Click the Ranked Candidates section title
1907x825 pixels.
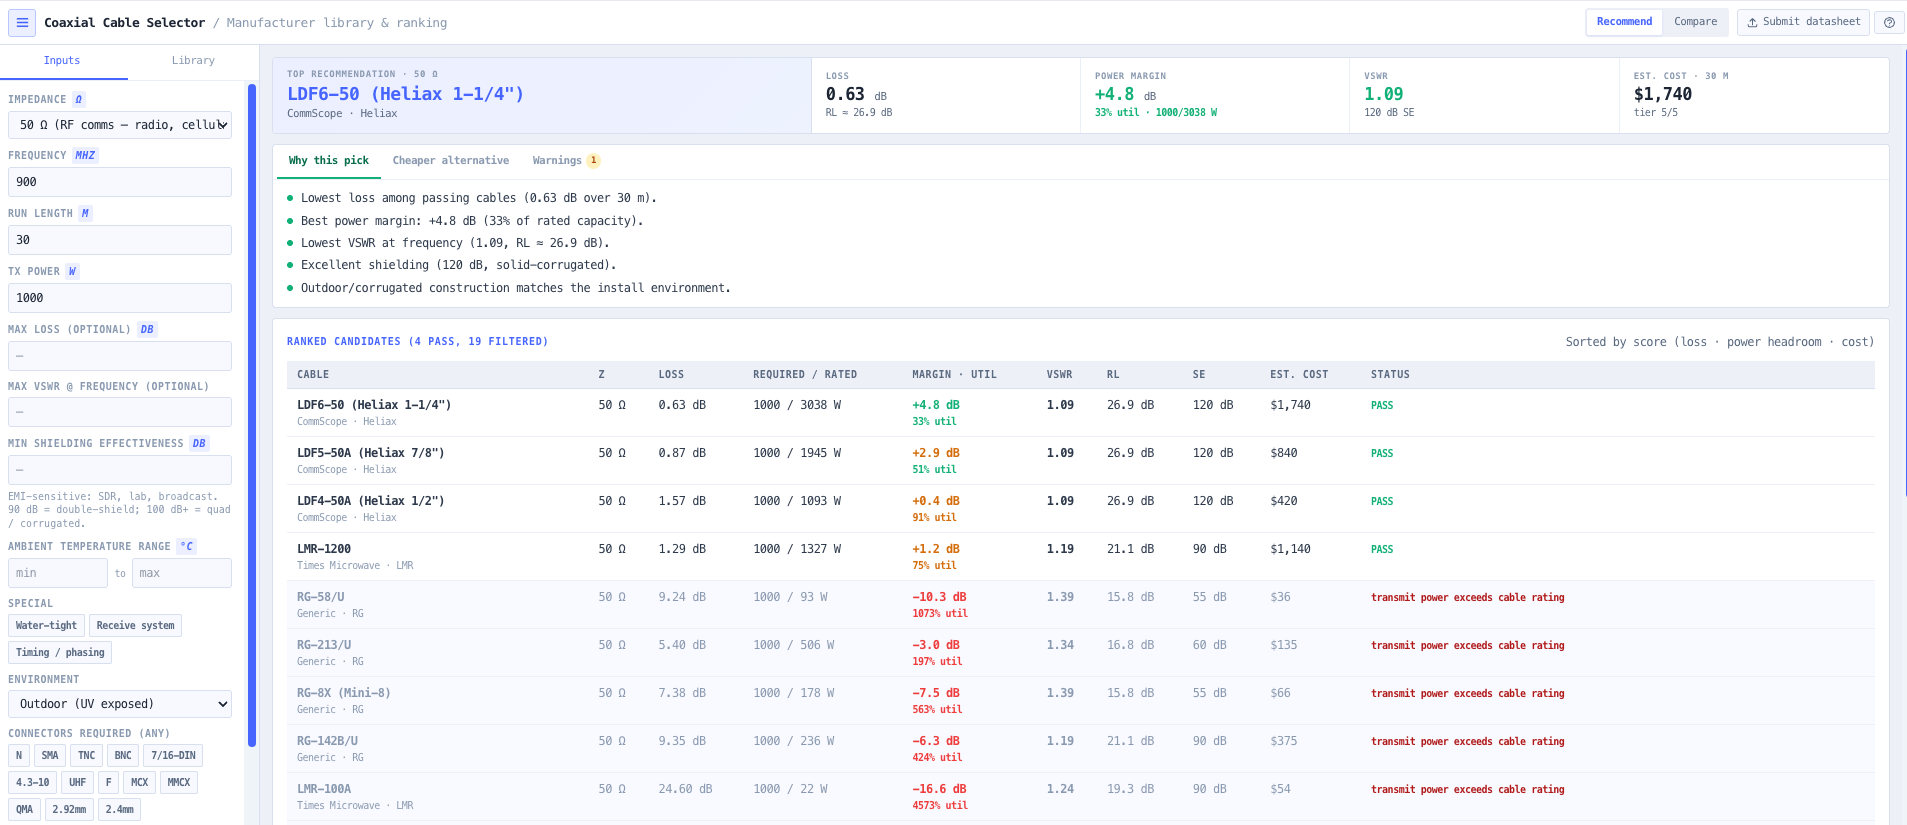[417, 342]
